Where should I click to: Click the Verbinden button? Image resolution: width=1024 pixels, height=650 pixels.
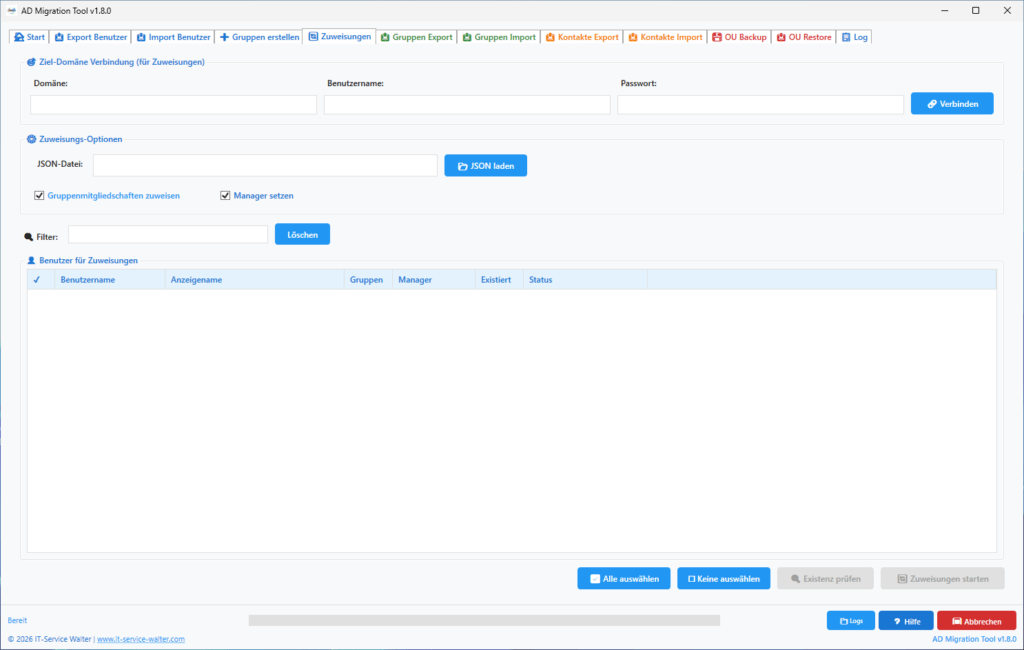point(952,104)
